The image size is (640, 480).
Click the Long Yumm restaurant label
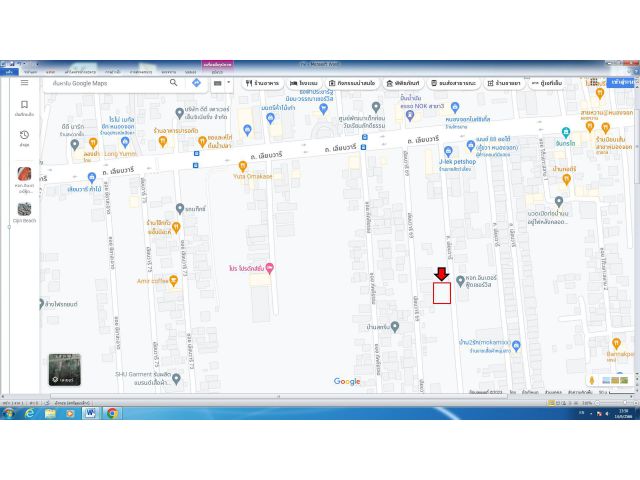[120, 154]
